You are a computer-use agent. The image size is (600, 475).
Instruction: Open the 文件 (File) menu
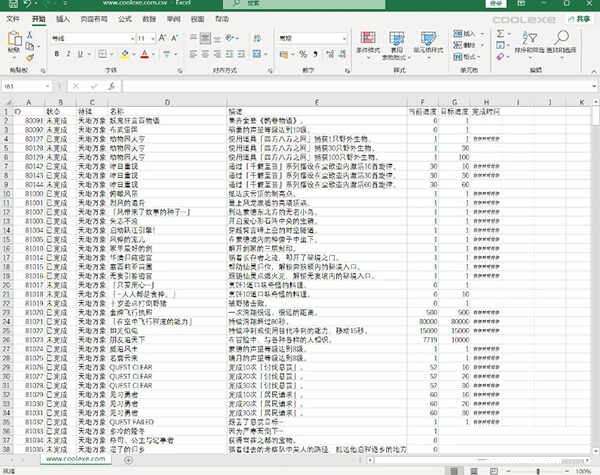tap(13, 19)
